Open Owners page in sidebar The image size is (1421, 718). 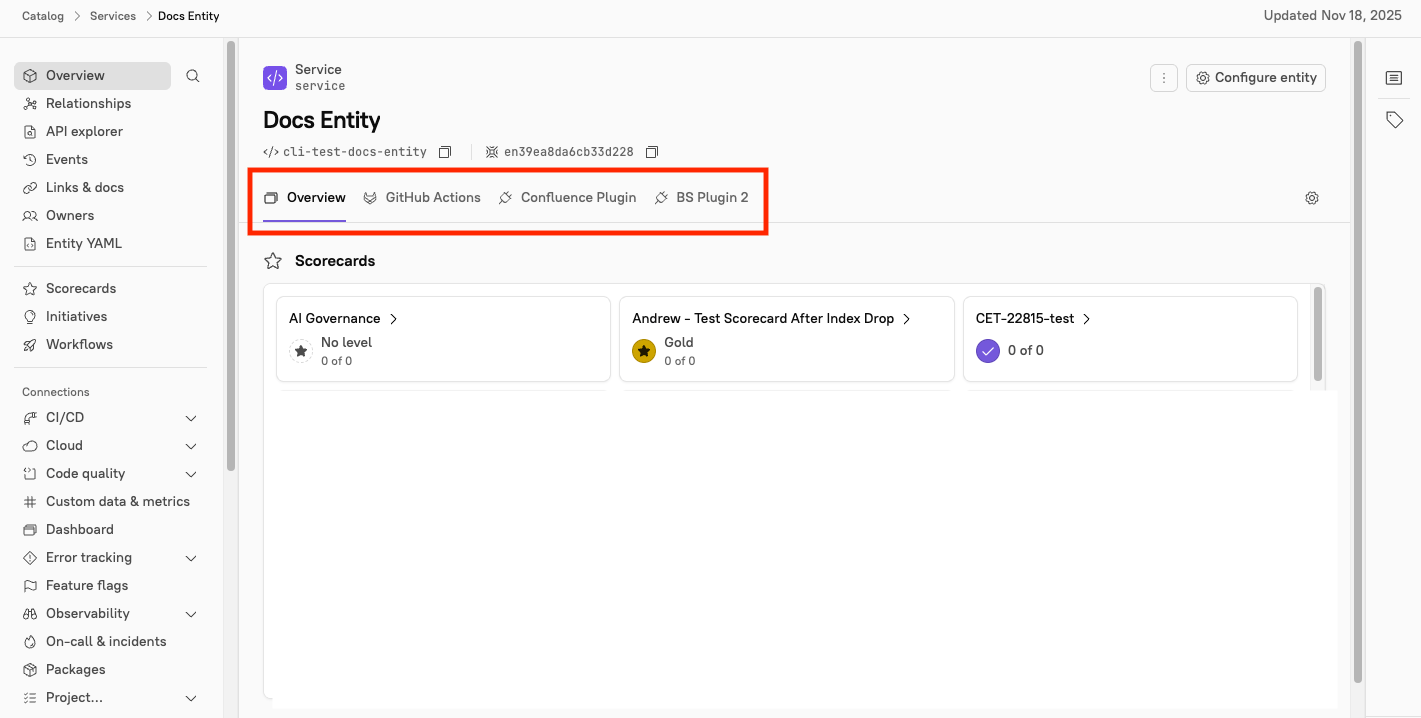point(70,216)
